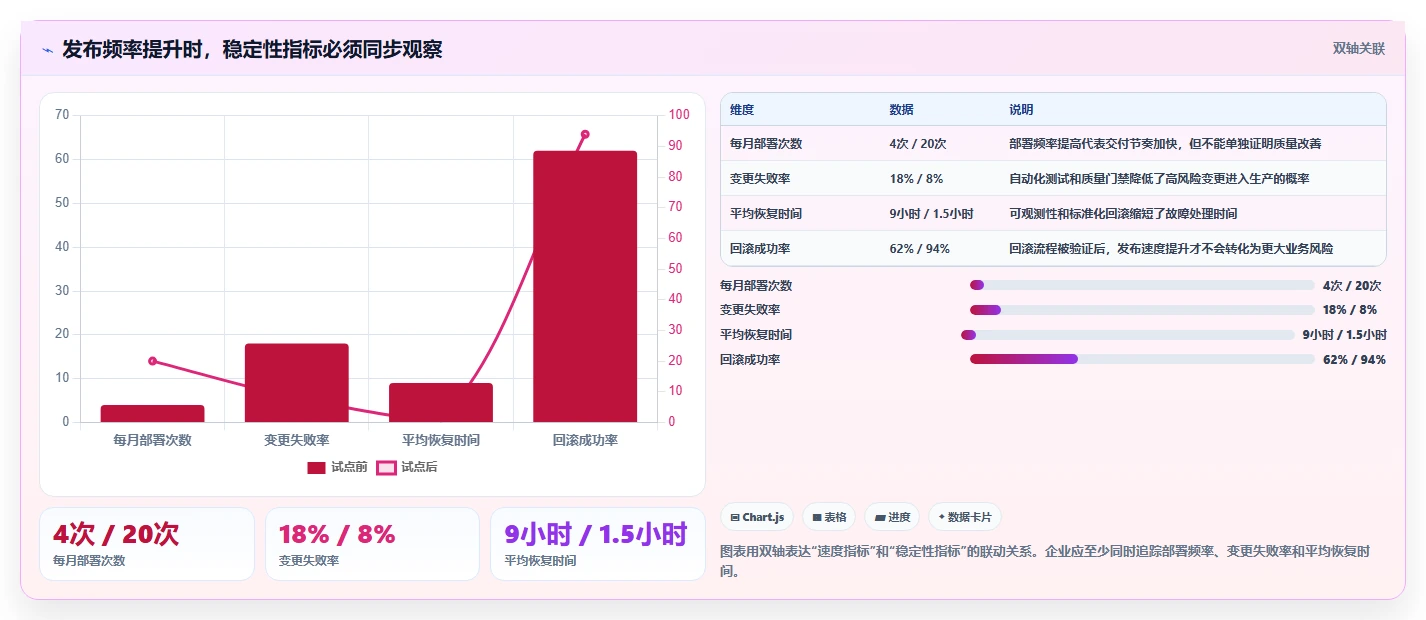Open the 4次 / 20次 stat card

(x=147, y=544)
